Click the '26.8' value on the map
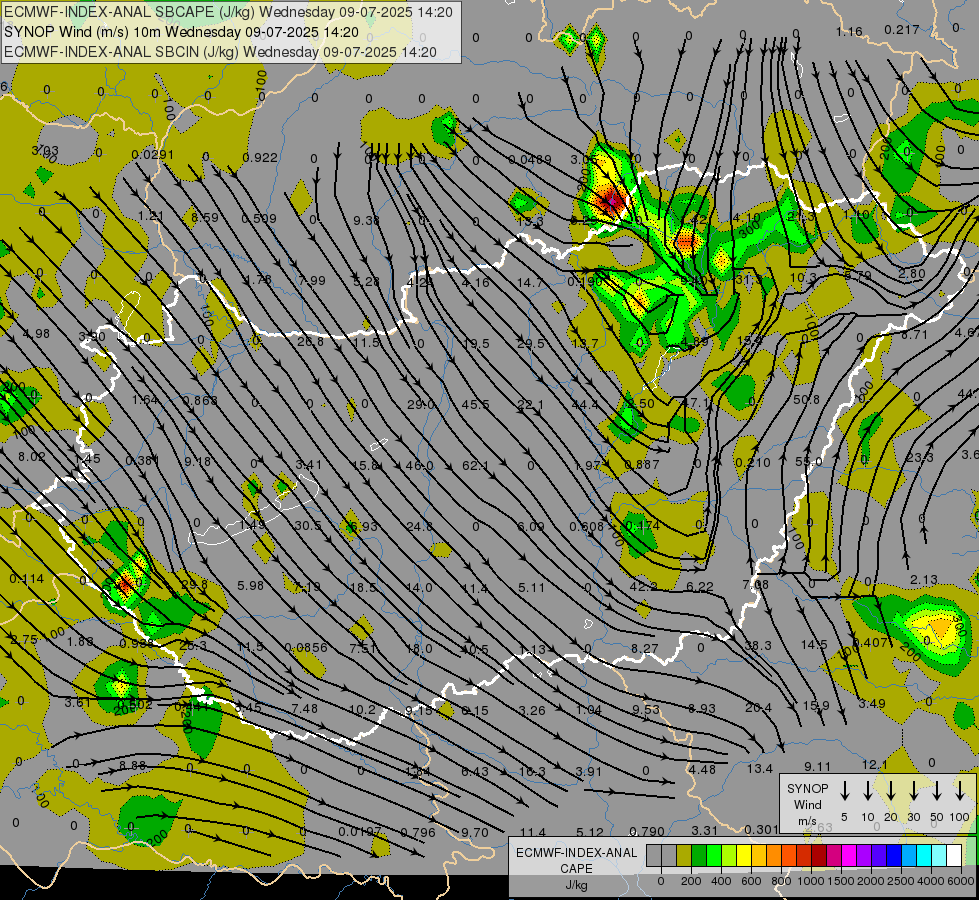Image resolution: width=979 pixels, height=900 pixels. [x=310, y=342]
